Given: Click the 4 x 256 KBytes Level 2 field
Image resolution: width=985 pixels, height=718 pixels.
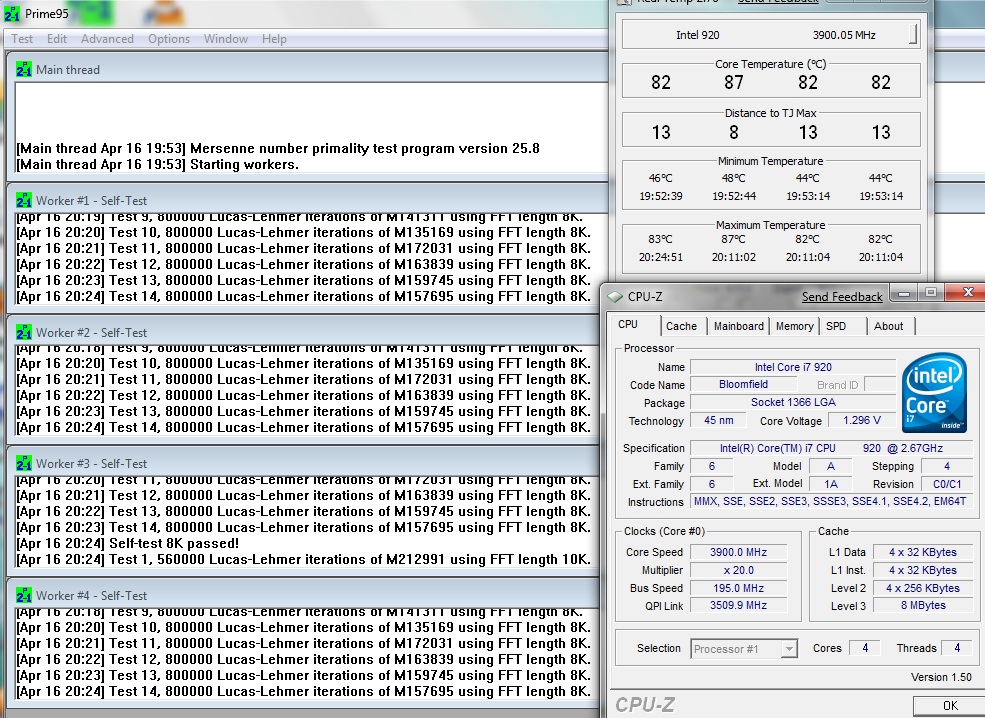Looking at the screenshot, I should (923, 588).
